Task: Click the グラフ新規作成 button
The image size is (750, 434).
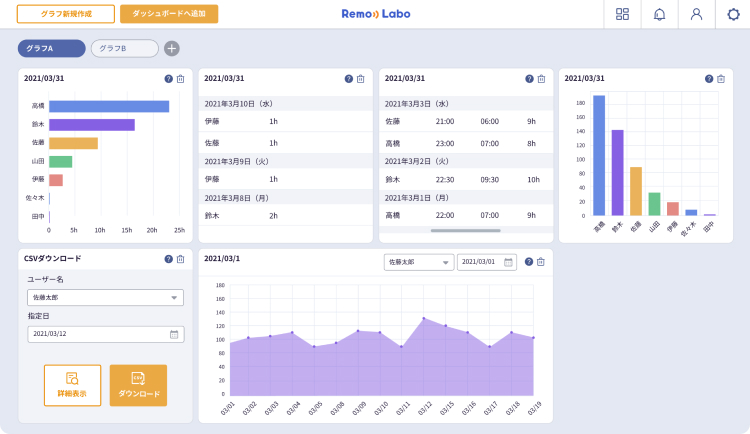Action: pos(66,14)
